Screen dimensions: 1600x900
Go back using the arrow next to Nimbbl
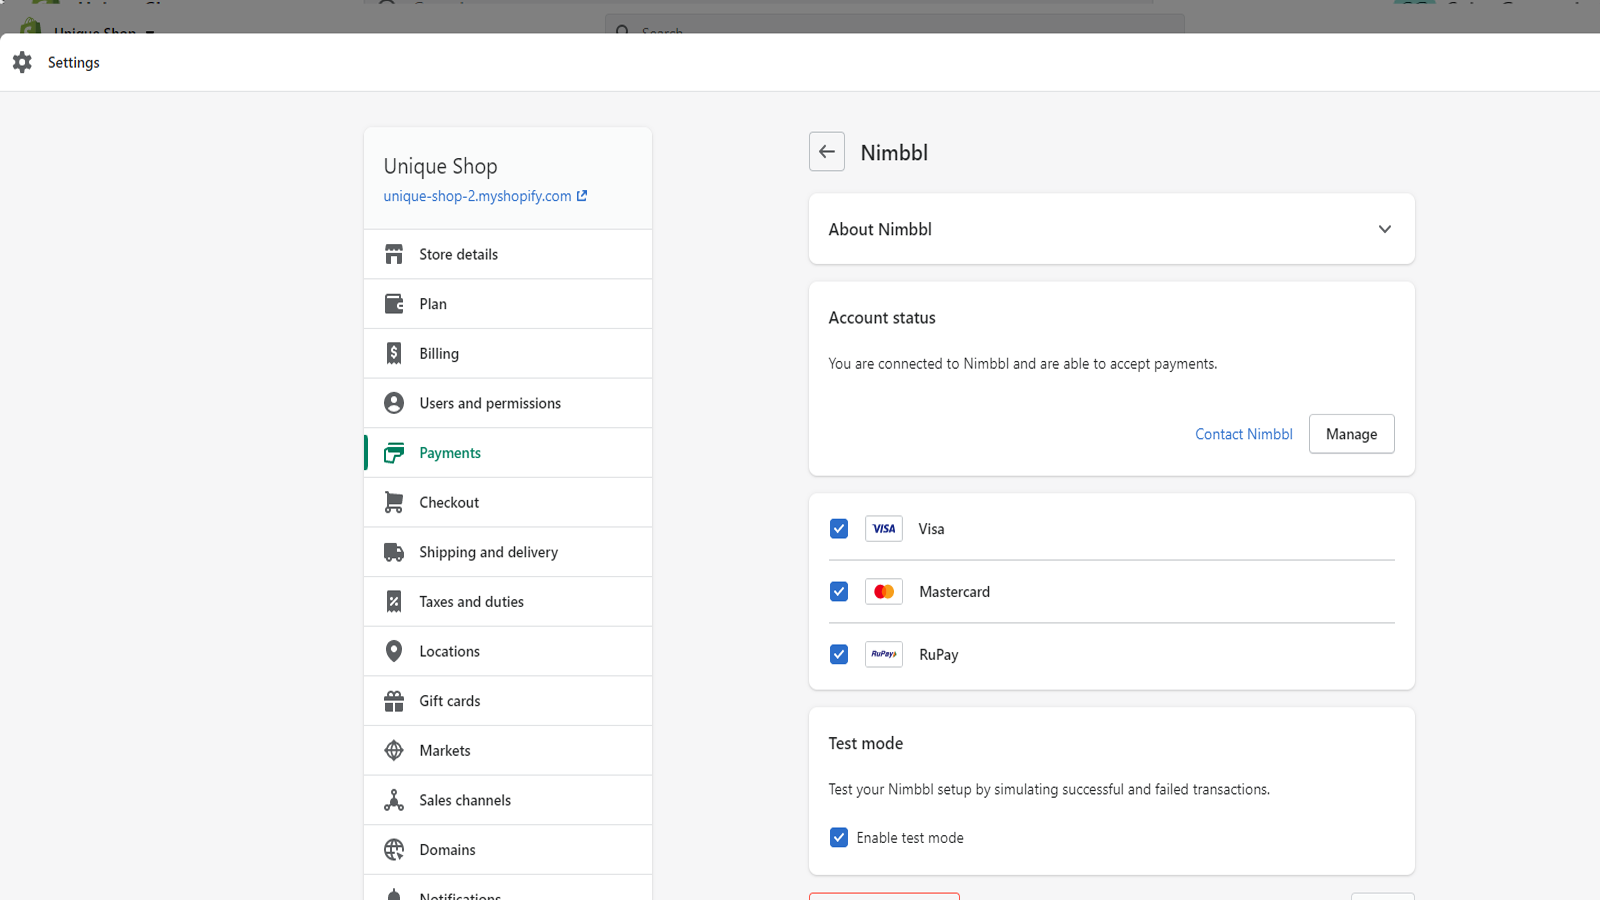click(x=827, y=152)
